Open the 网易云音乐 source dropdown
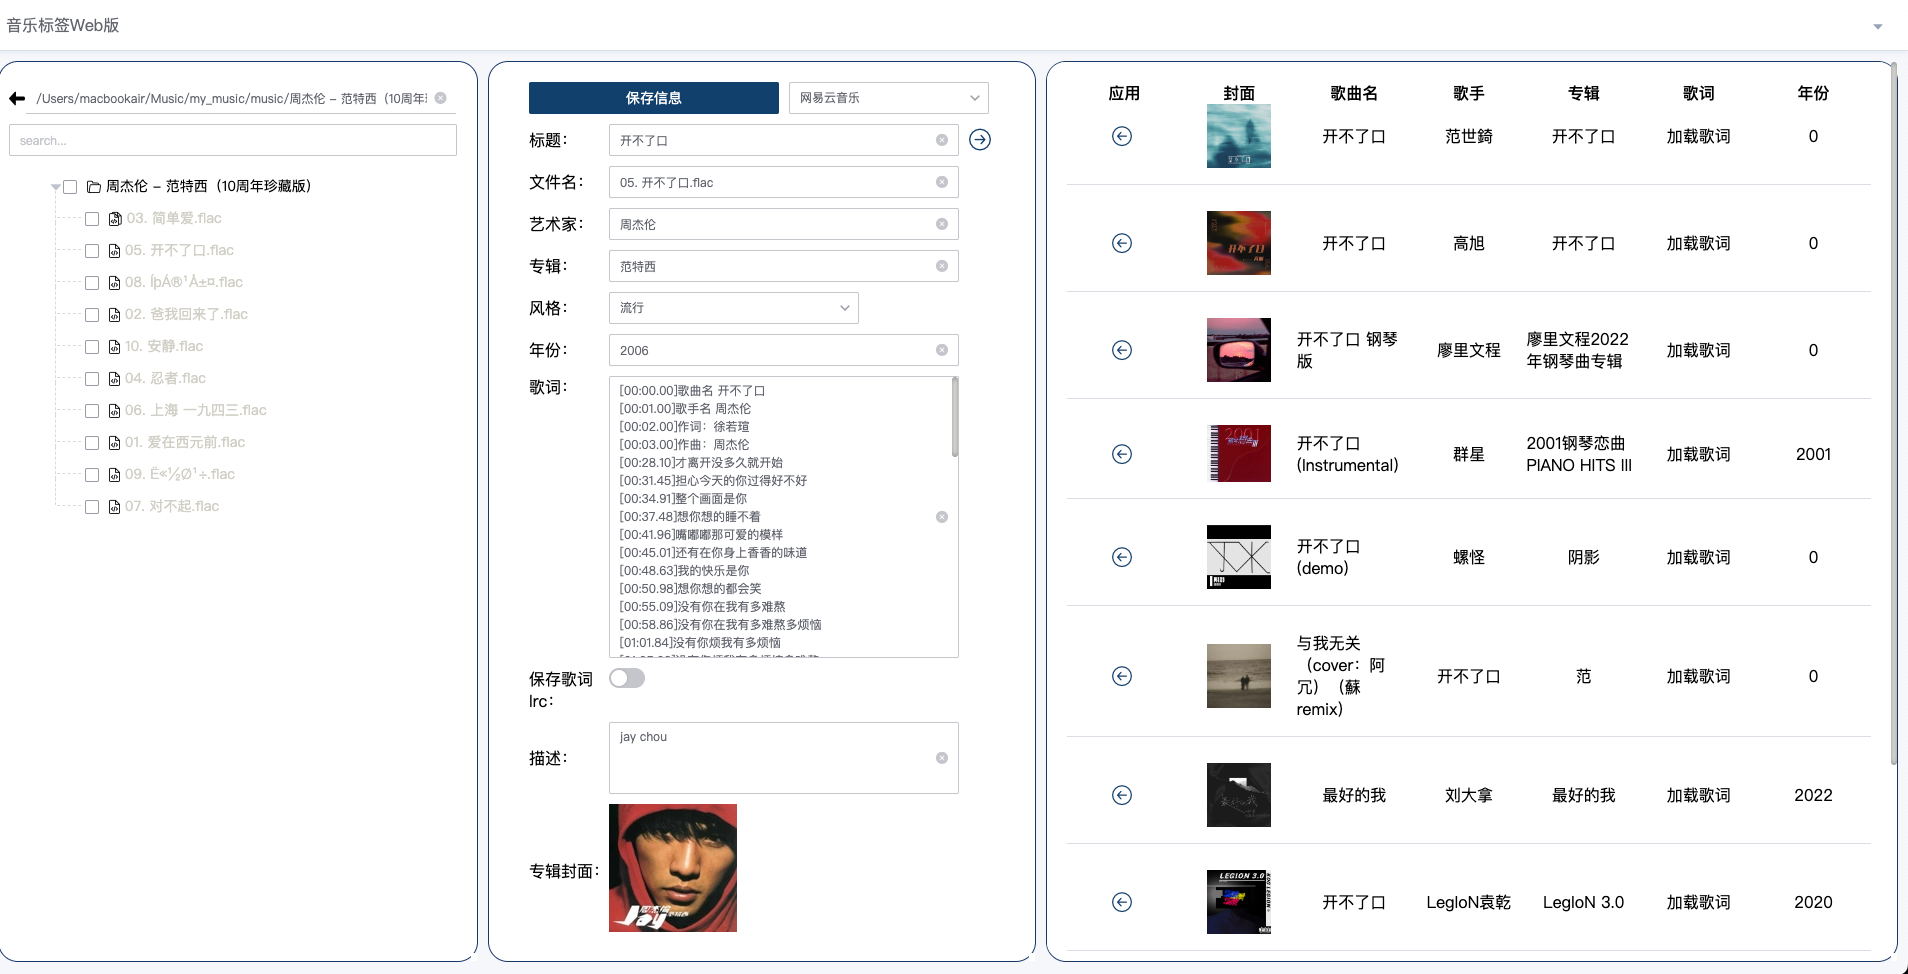This screenshot has height=974, width=1908. [x=889, y=98]
